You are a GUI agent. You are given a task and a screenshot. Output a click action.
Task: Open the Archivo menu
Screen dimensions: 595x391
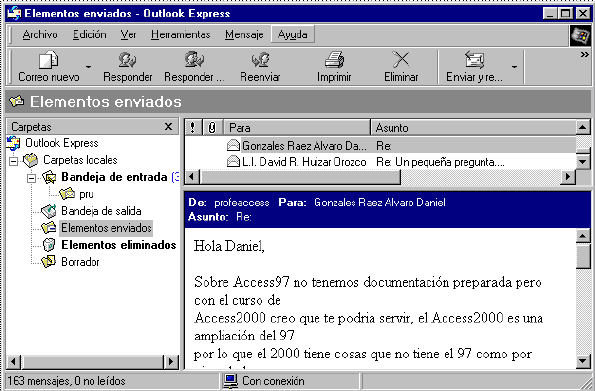click(40, 35)
